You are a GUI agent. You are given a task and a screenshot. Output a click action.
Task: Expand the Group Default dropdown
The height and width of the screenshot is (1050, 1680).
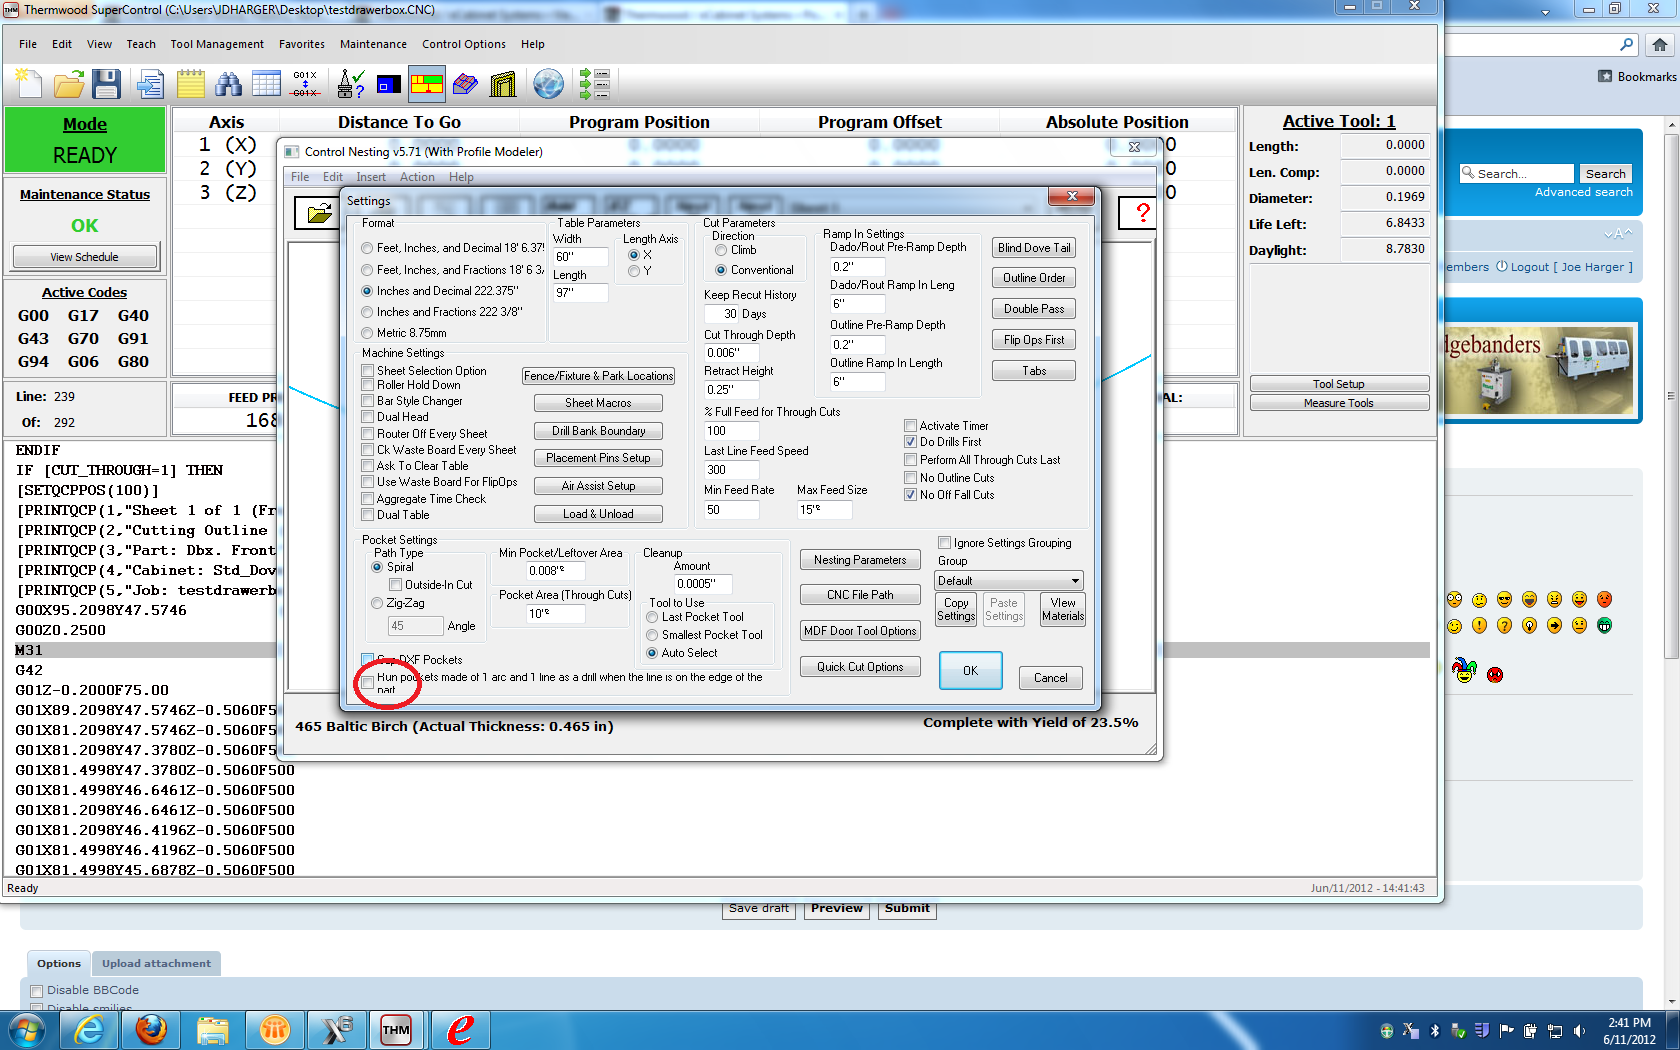point(1075,581)
